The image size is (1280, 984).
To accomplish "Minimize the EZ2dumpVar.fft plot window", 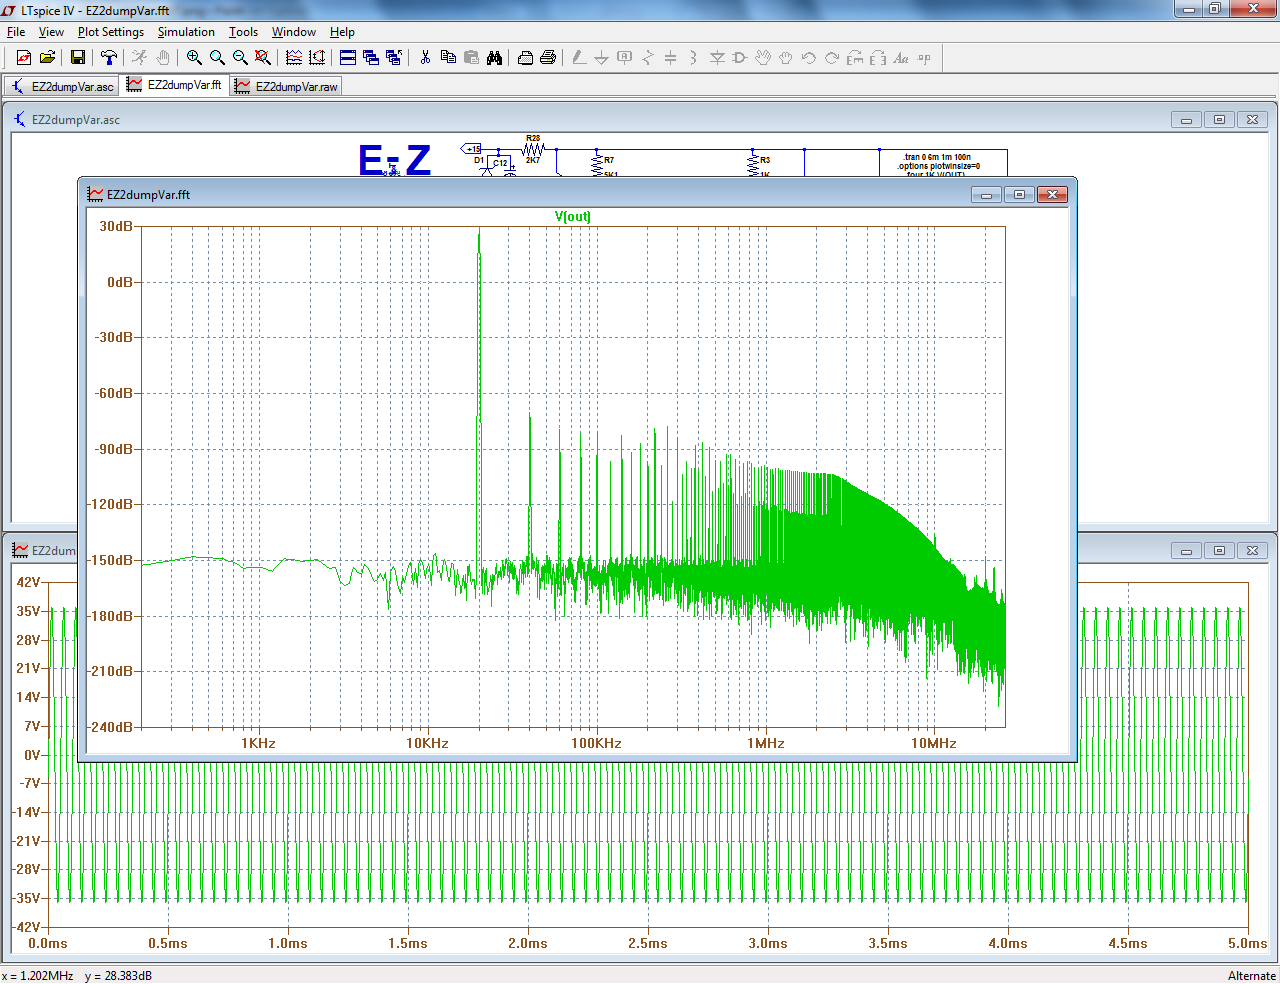I will click(986, 195).
